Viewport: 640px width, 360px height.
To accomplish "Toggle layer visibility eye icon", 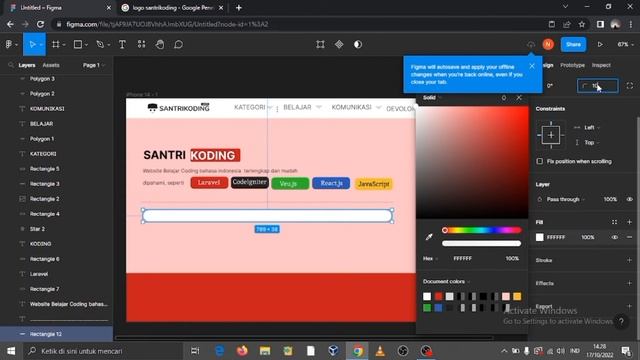I will pos(629,199).
